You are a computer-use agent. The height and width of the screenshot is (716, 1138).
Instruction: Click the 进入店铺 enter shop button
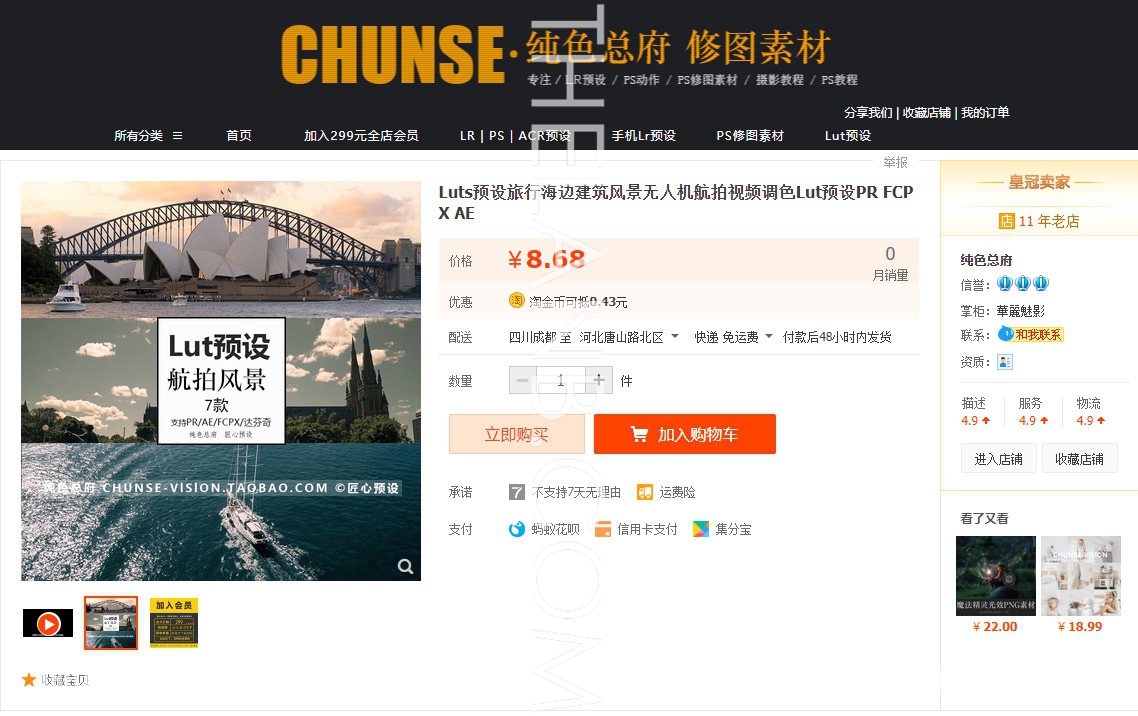998,459
